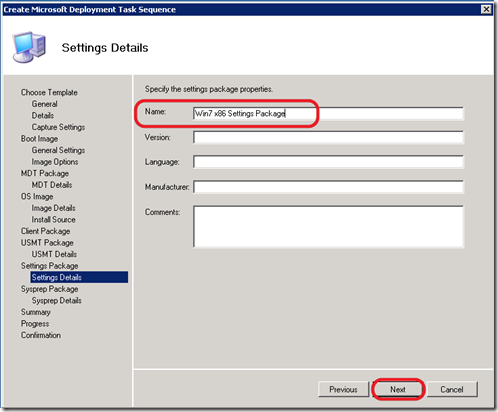498x412 pixels.
Task: Click the 'Version:' field label
Action: pos(158,137)
